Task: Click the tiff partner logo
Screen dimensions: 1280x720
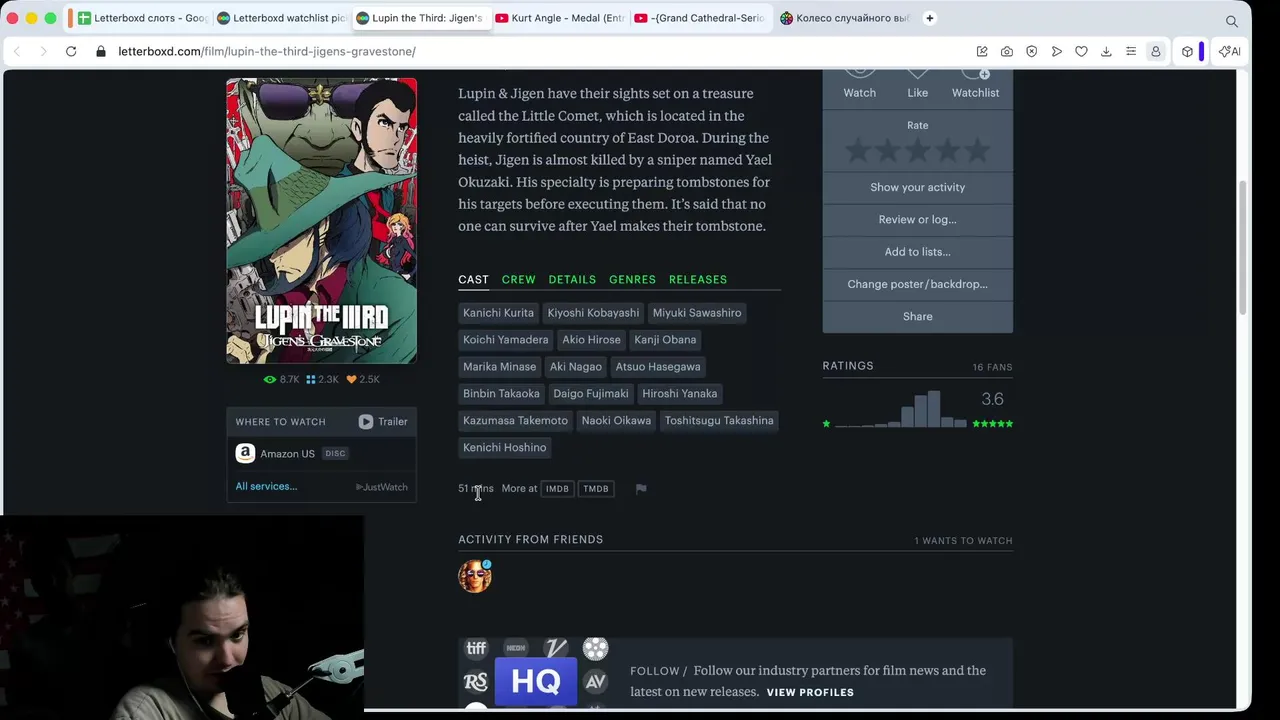Action: (476, 648)
